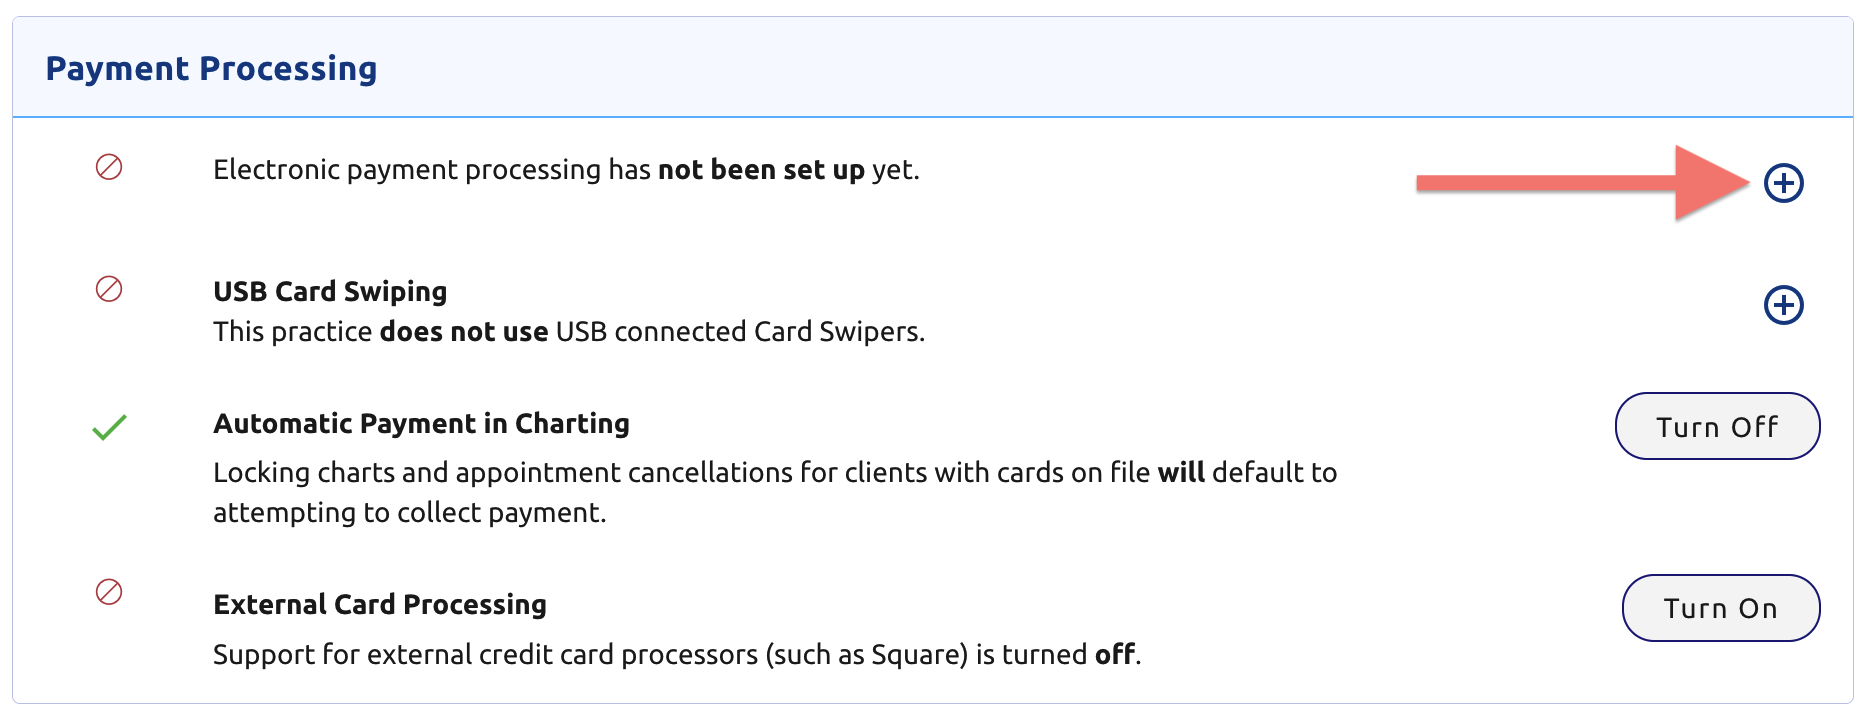Select the Payment Processing section heading
The image size is (1868, 718).
tap(211, 68)
